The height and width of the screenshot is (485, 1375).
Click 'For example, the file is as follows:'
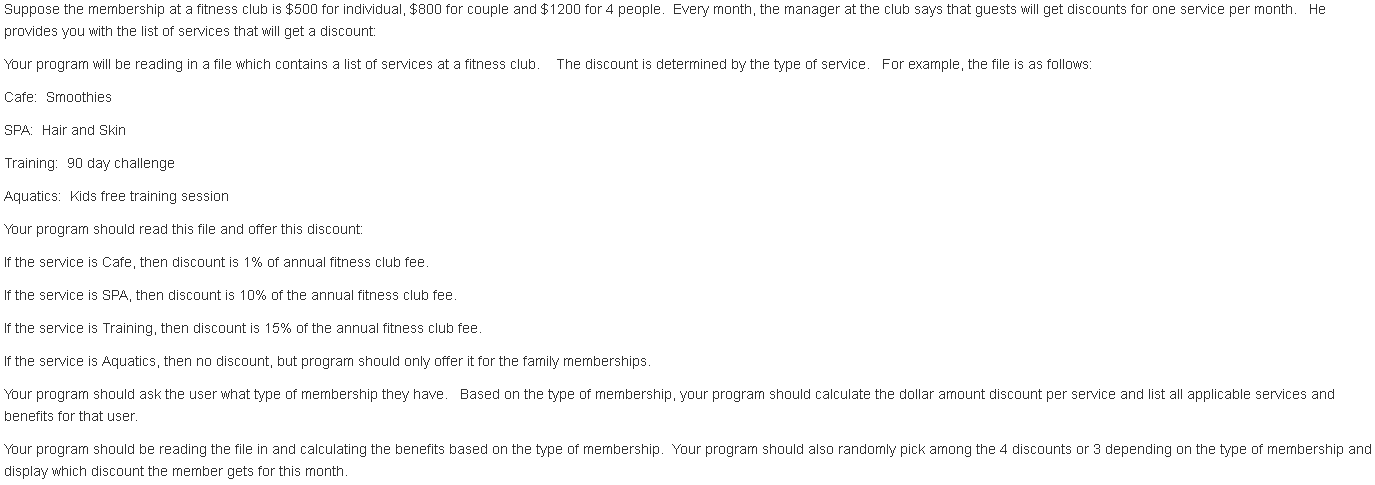coord(986,64)
